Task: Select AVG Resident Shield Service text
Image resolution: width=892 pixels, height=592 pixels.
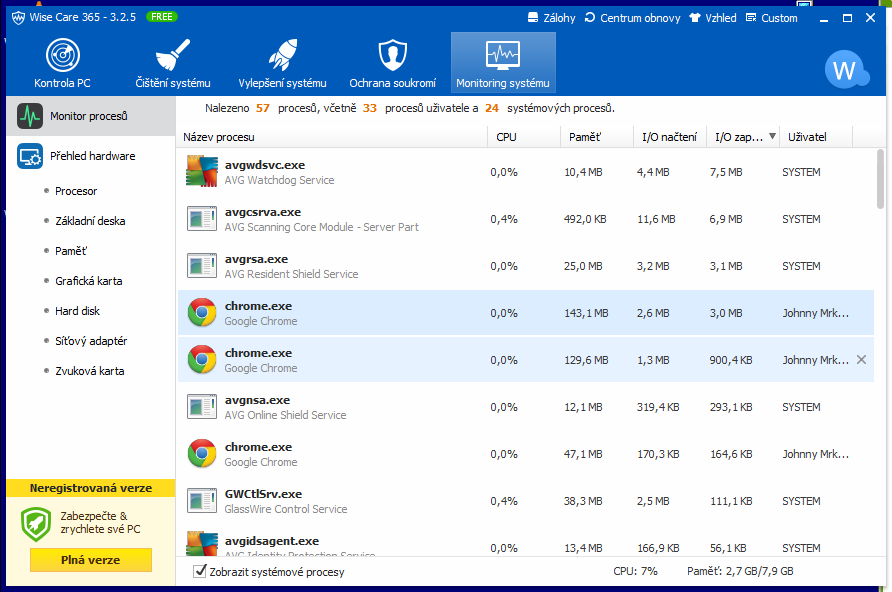Action: [291, 274]
